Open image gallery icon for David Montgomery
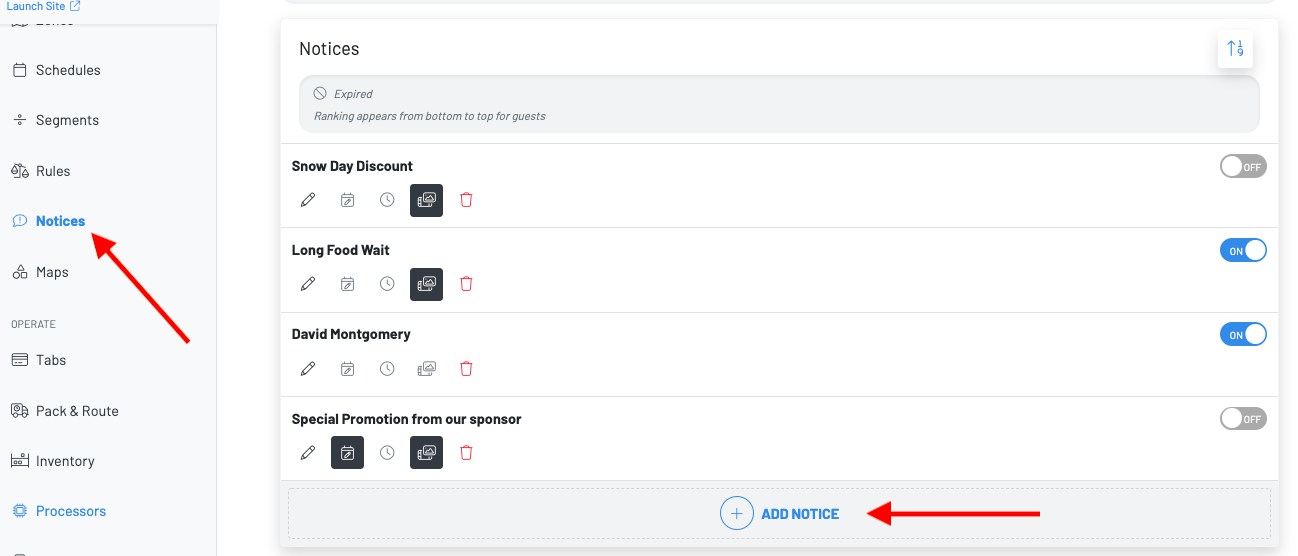The height and width of the screenshot is (556, 1298). [x=426, y=369]
